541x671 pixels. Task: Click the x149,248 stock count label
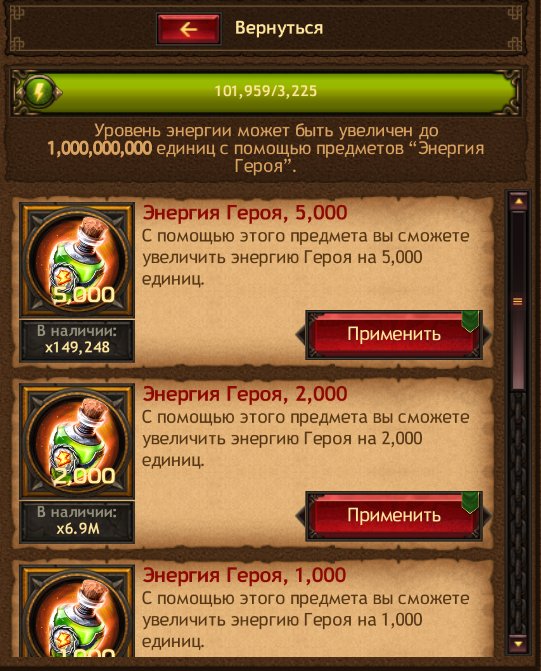click(x=77, y=347)
